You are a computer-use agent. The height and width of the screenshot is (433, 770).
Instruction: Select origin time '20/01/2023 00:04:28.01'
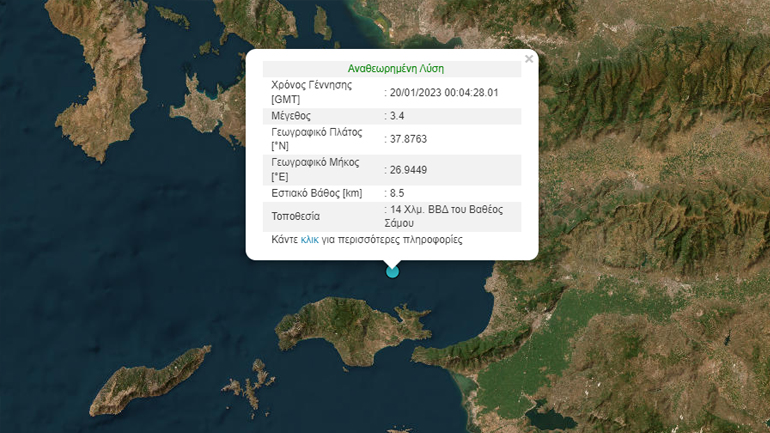pyautogui.click(x=443, y=93)
